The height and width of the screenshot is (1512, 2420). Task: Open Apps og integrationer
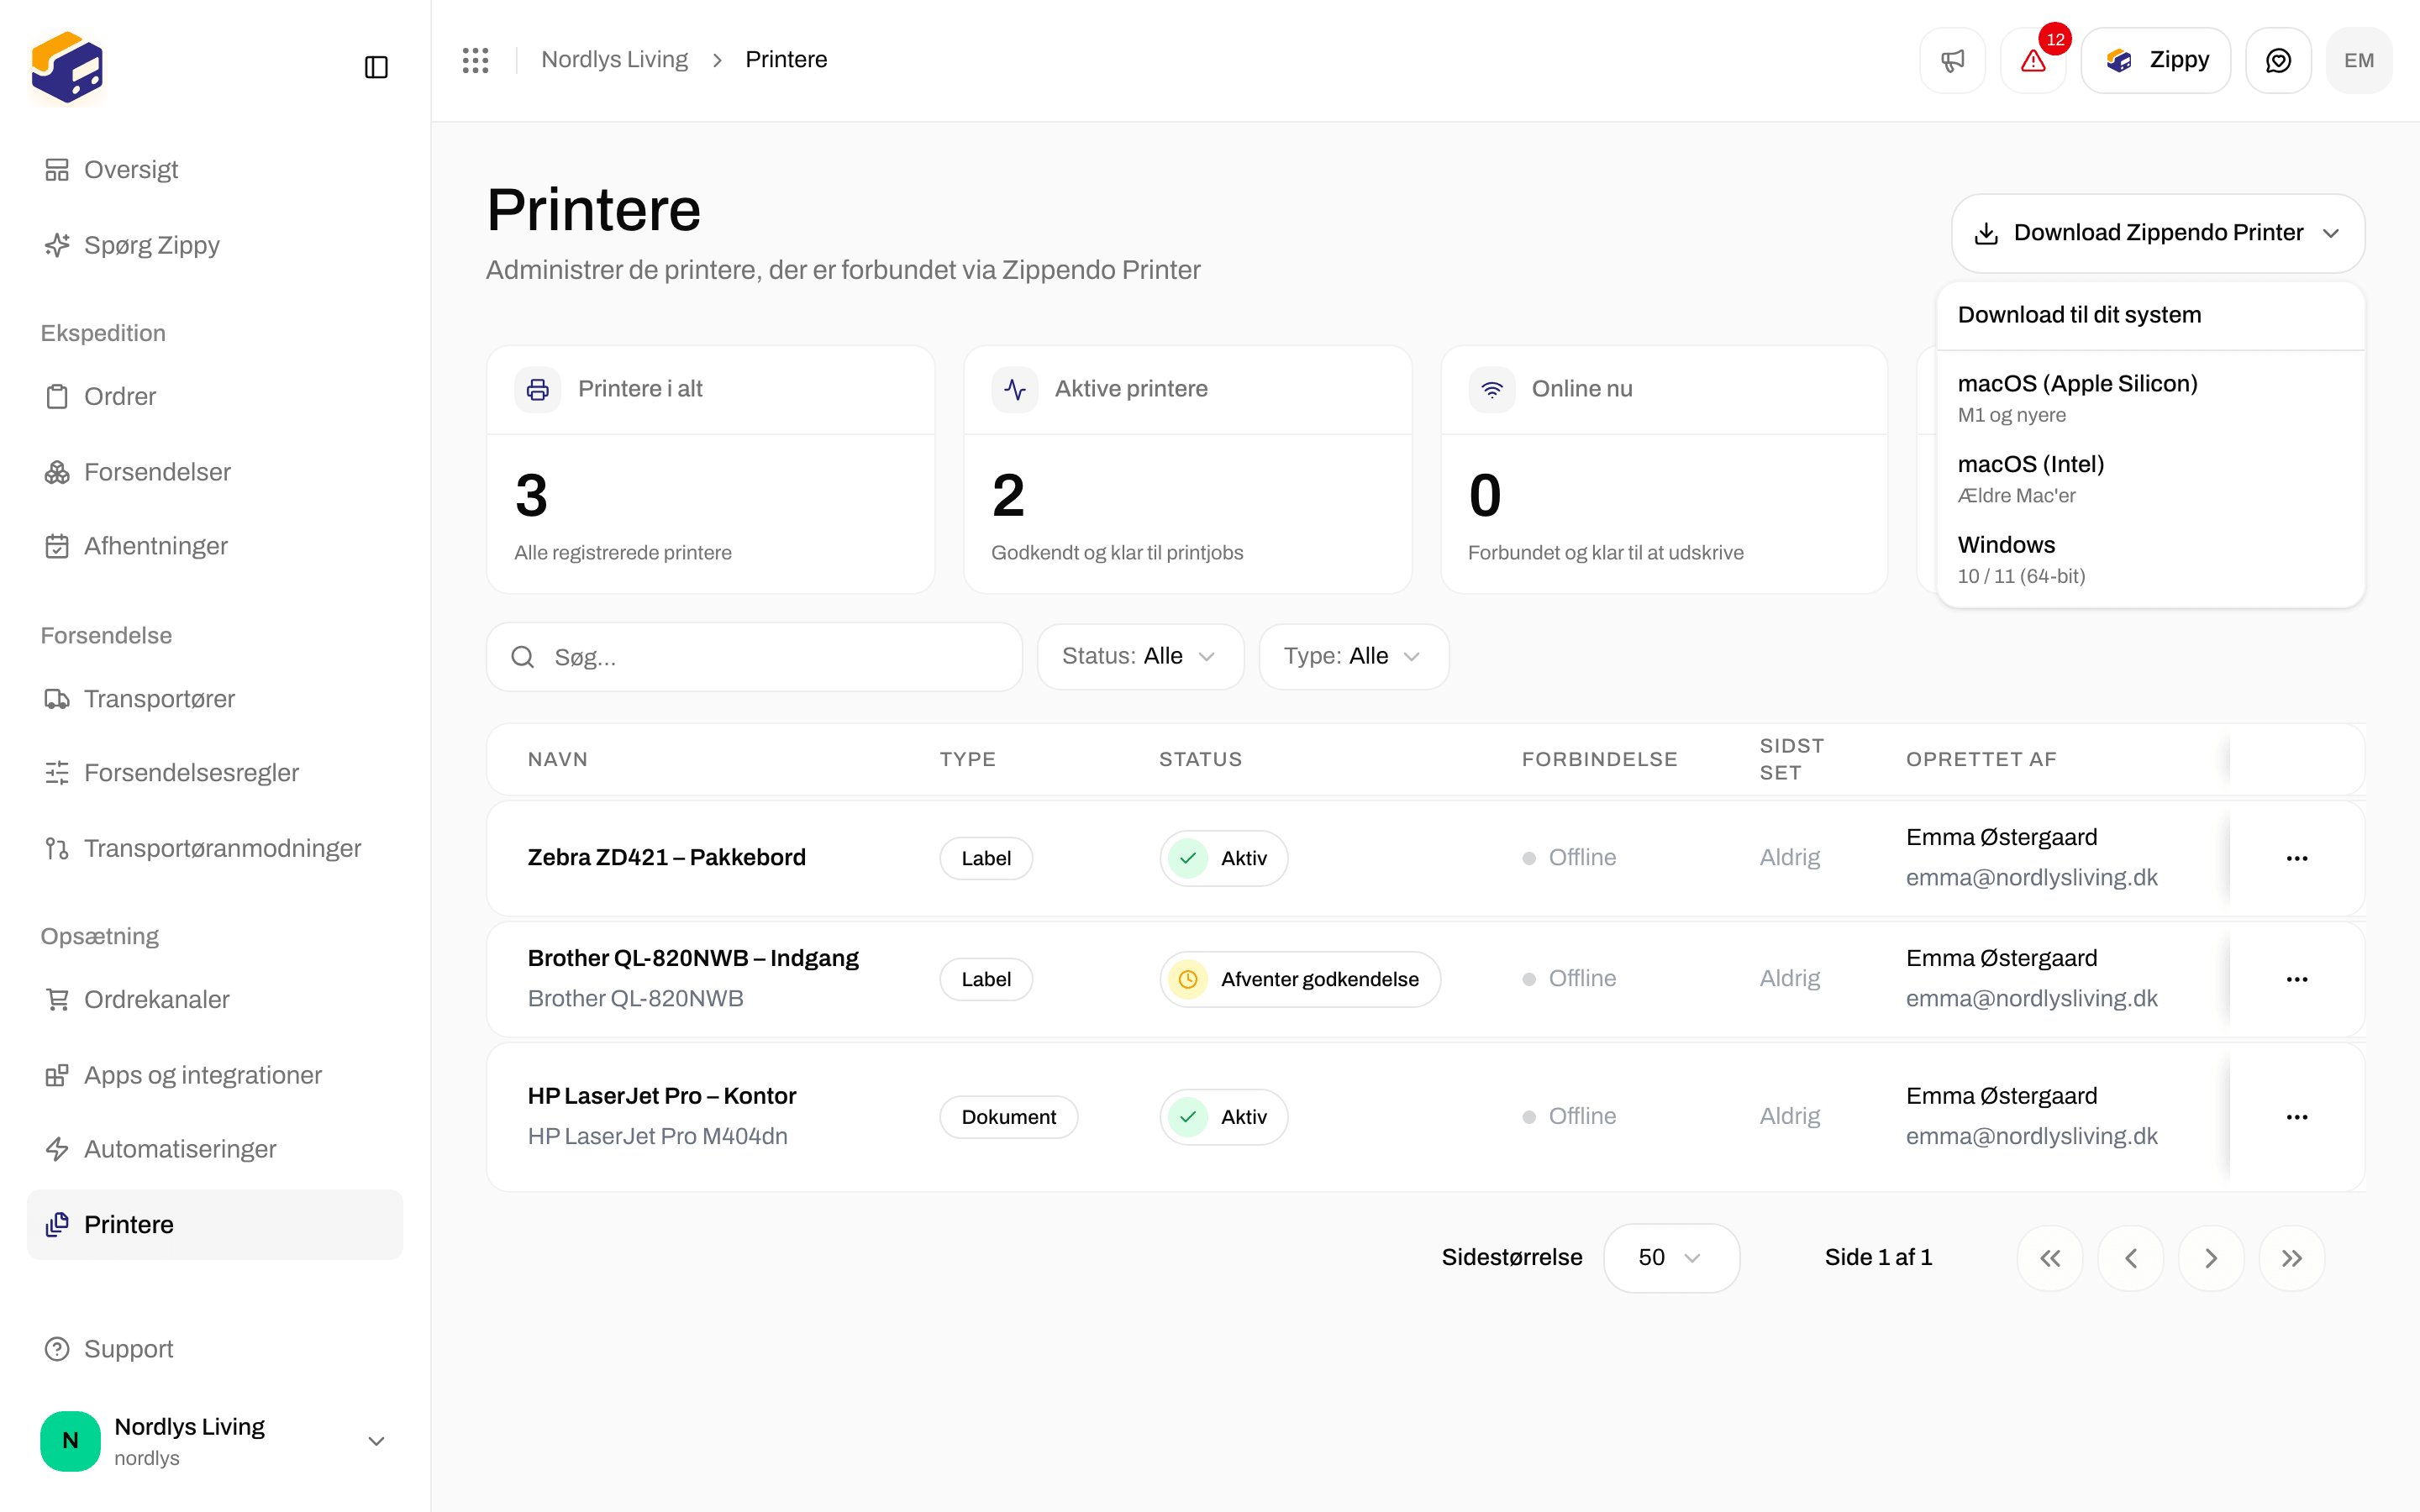pyautogui.click(x=215, y=1075)
